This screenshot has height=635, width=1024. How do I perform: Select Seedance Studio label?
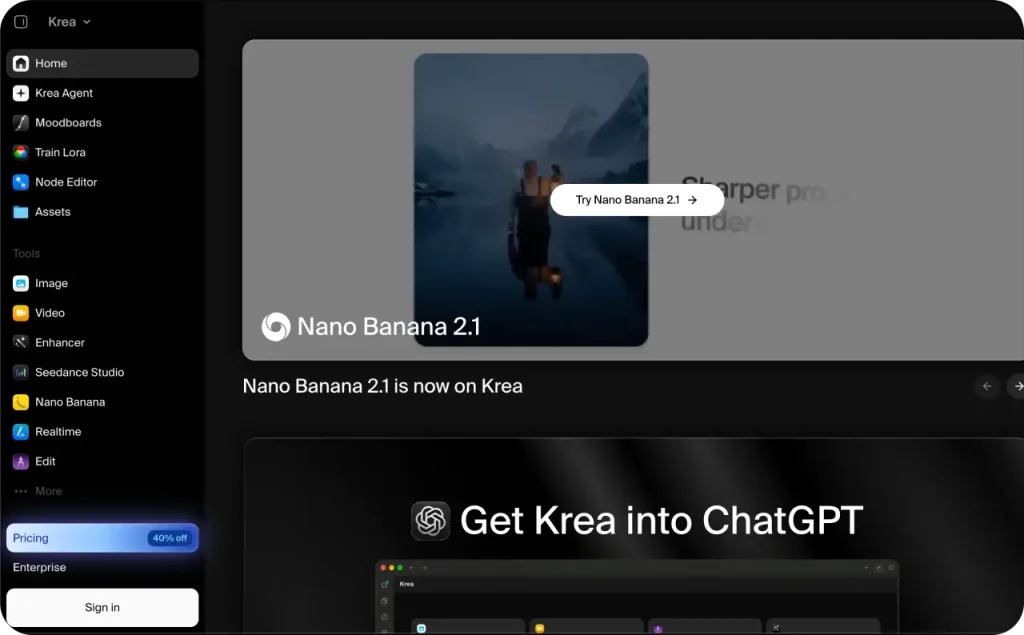pyautogui.click(x=80, y=372)
